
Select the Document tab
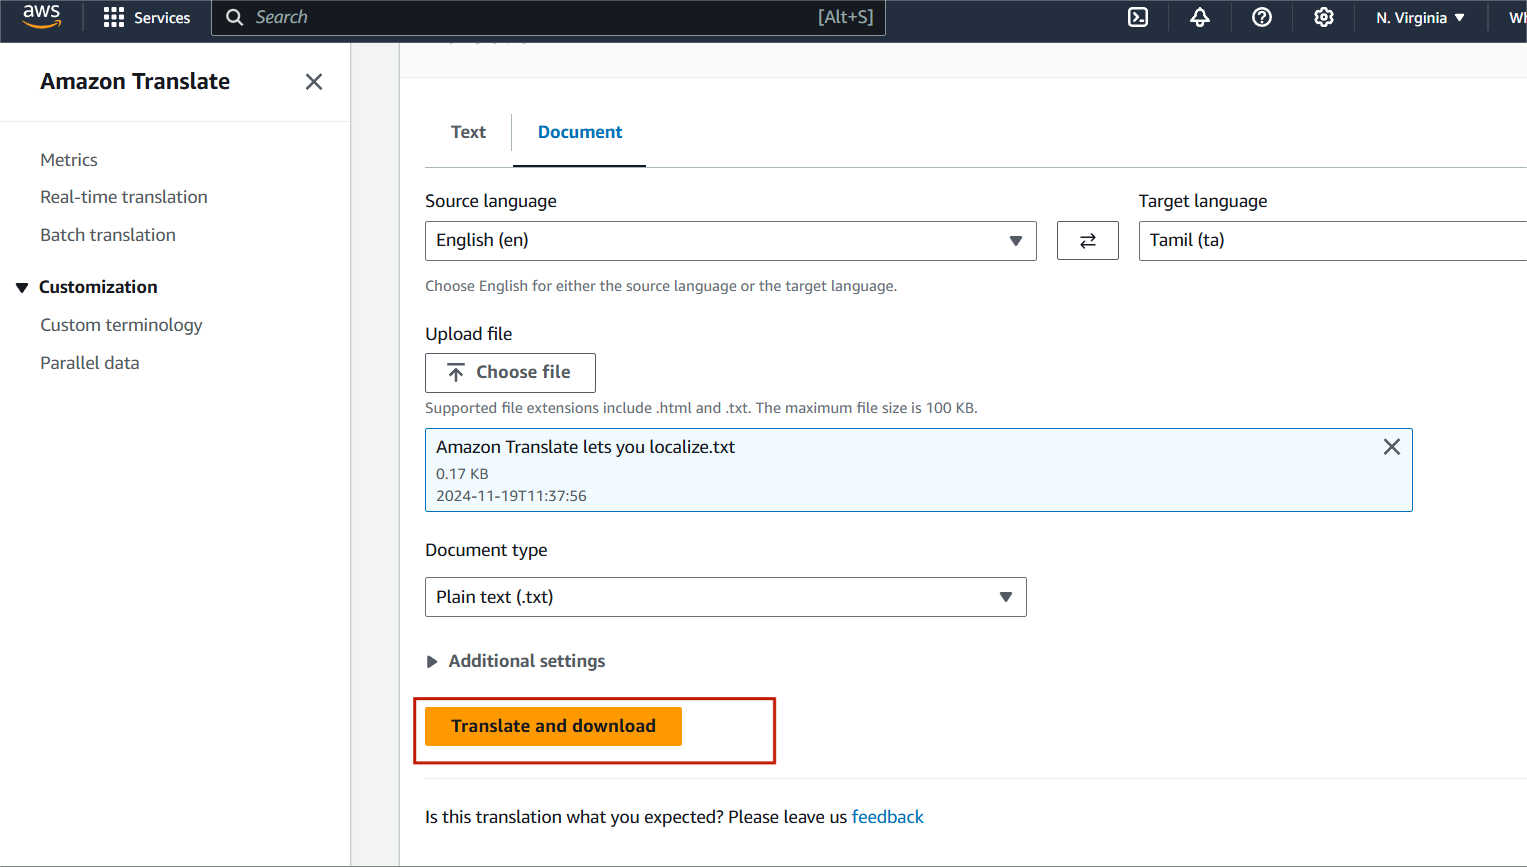click(x=580, y=132)
